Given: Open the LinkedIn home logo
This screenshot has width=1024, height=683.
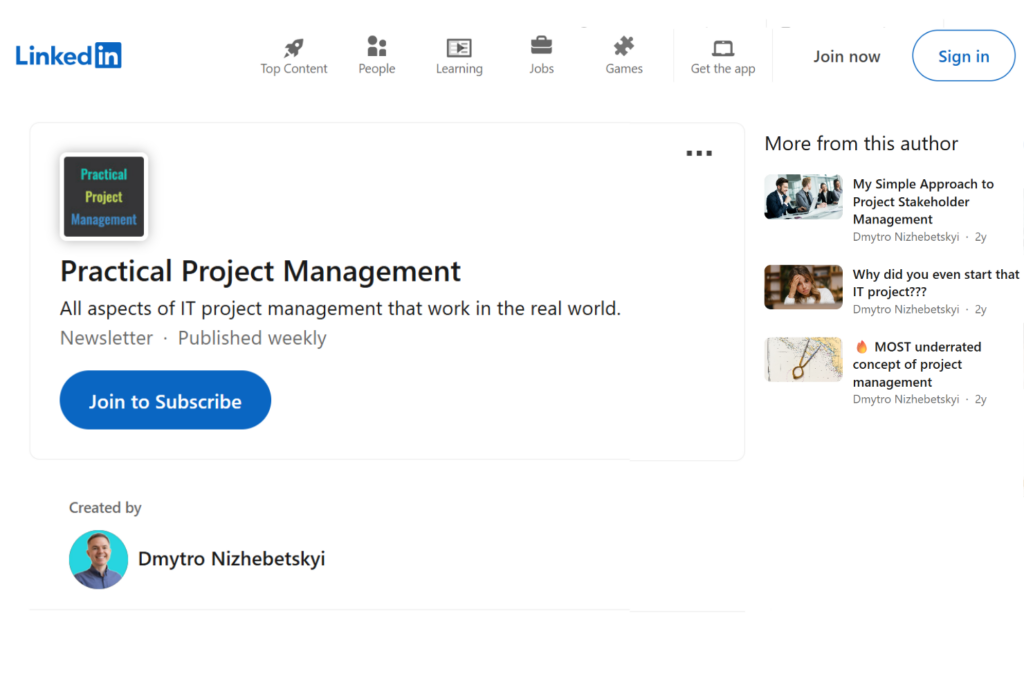Looking at the screenshot, I should tap(69, 56).
